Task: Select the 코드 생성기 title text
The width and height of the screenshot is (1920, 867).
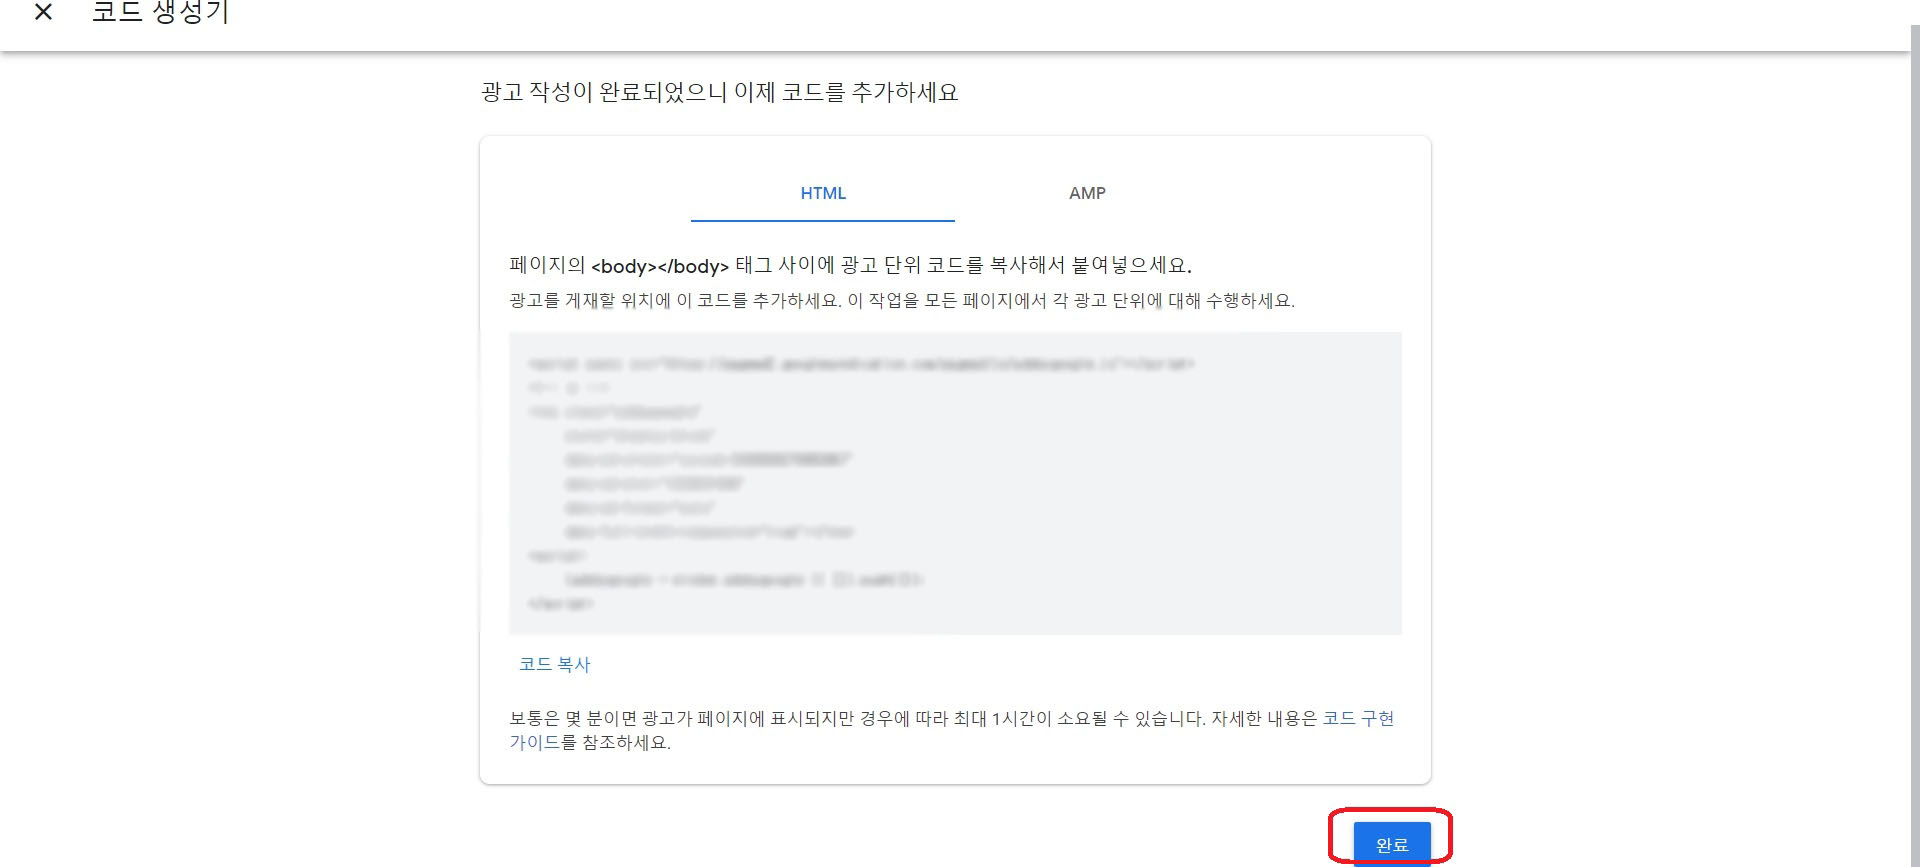Action: pos(160,13)
